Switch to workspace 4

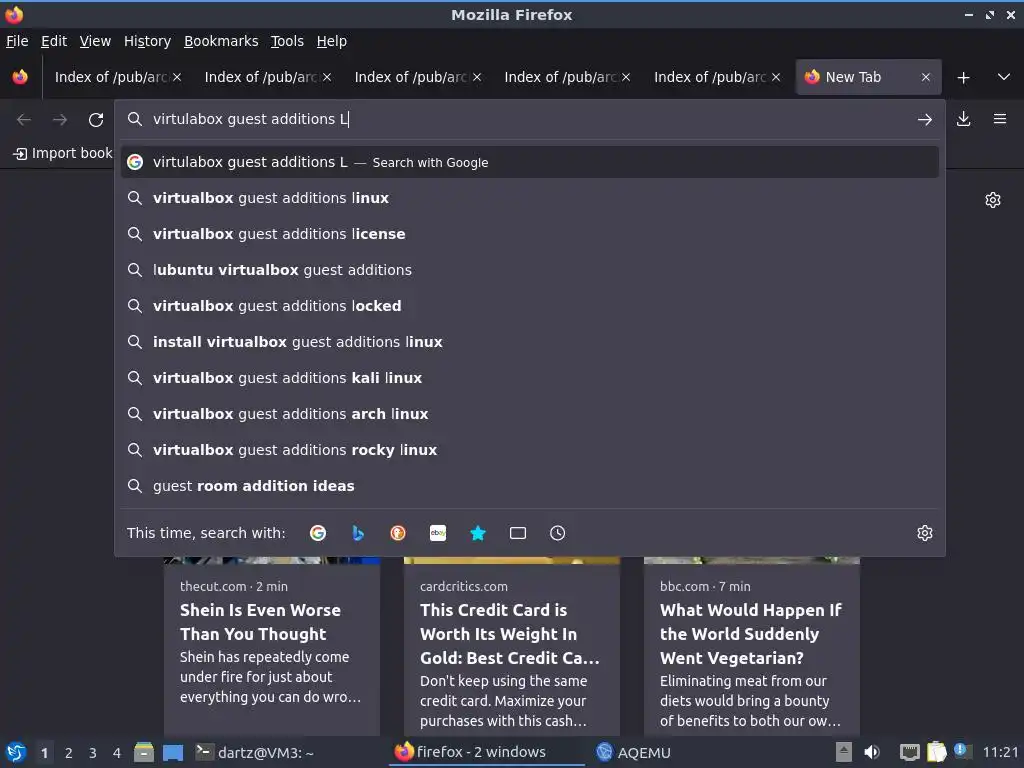[117, 753]
